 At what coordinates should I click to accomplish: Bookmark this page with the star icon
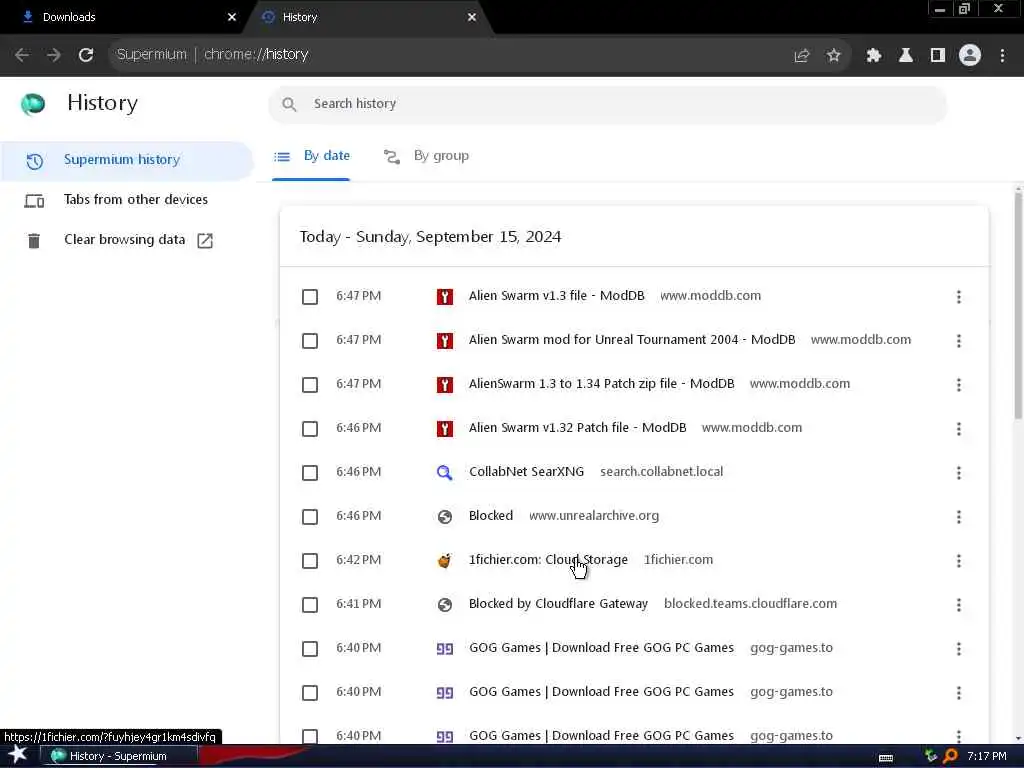coord(833,56)
